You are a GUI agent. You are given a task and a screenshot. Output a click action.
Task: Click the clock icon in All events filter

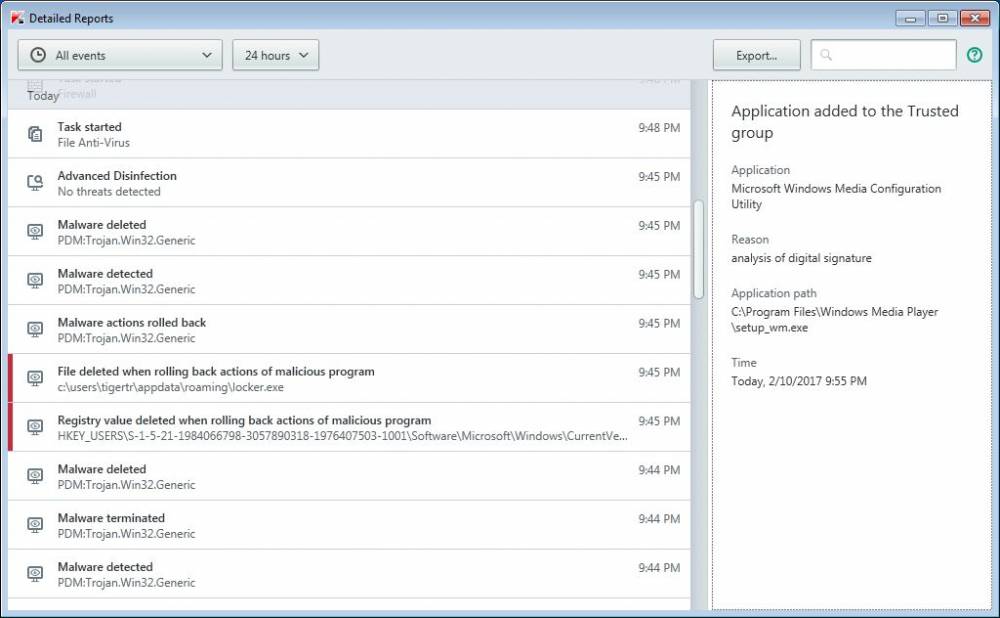coord(38,55)
